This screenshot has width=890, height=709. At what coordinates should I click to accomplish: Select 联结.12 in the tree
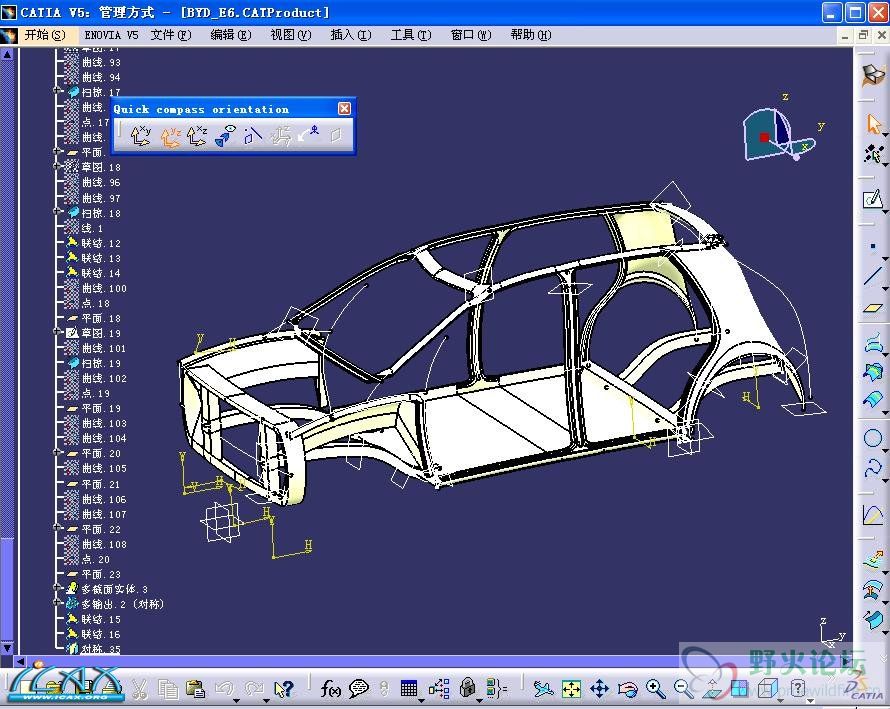click(x=101, y=243)
